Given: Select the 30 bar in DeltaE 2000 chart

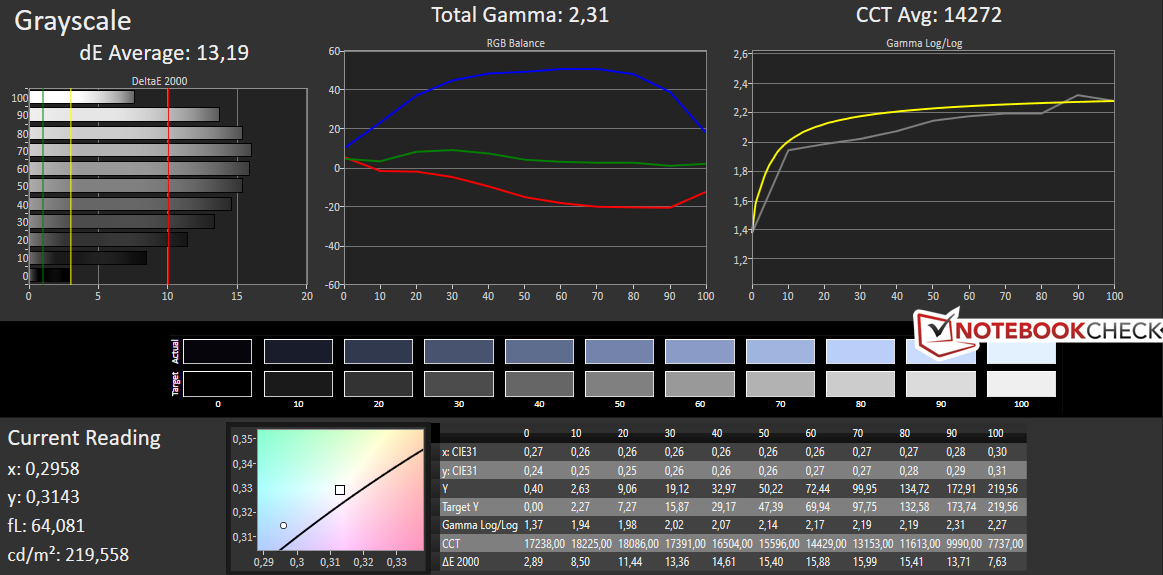Looking at the screenshot, I should coord(122,221).
